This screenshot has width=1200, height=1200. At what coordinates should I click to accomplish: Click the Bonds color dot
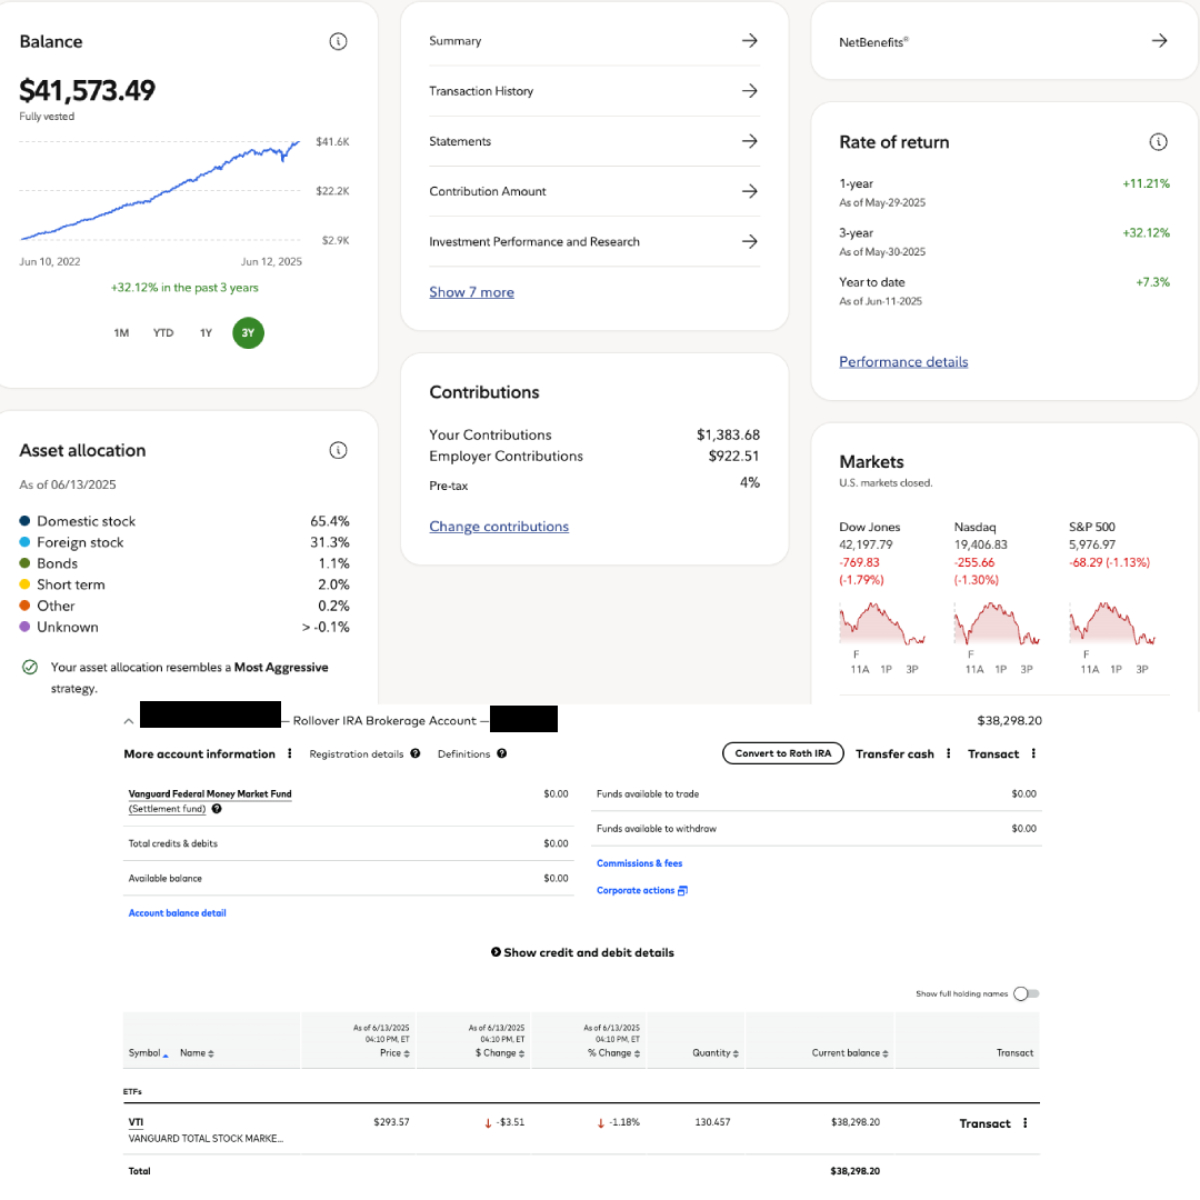(x=24, y=563)
